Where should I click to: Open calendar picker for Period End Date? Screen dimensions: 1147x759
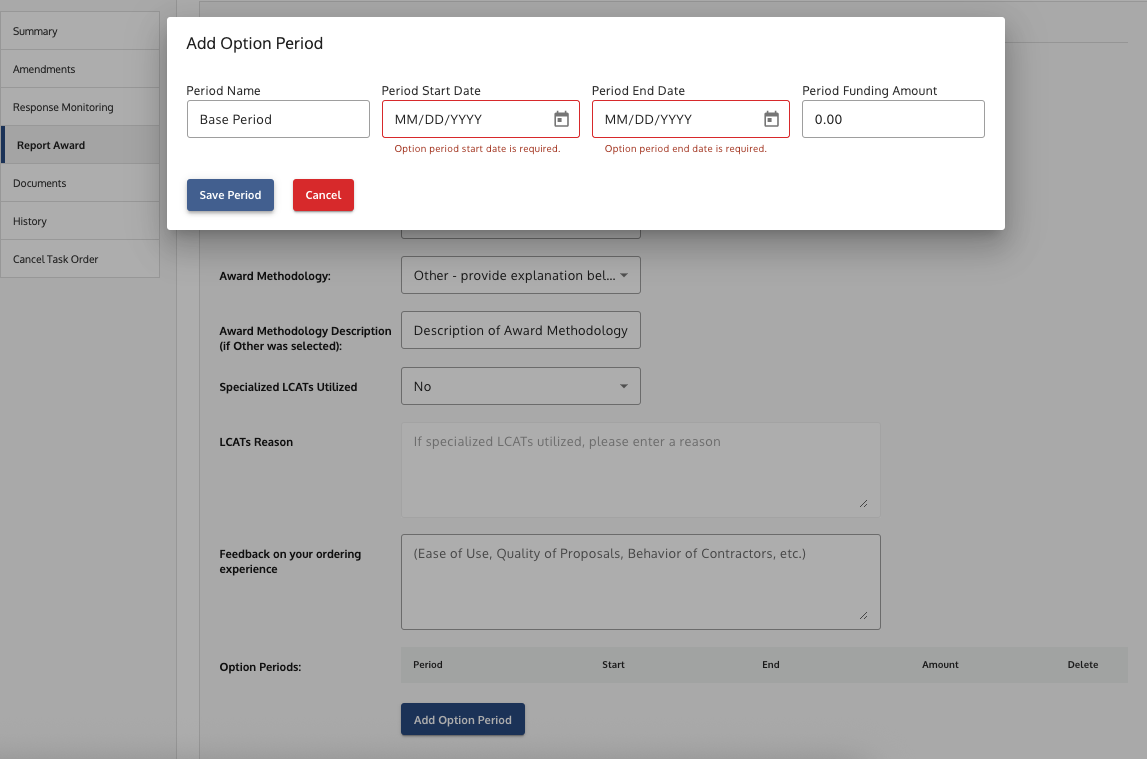tap(771, 118)
